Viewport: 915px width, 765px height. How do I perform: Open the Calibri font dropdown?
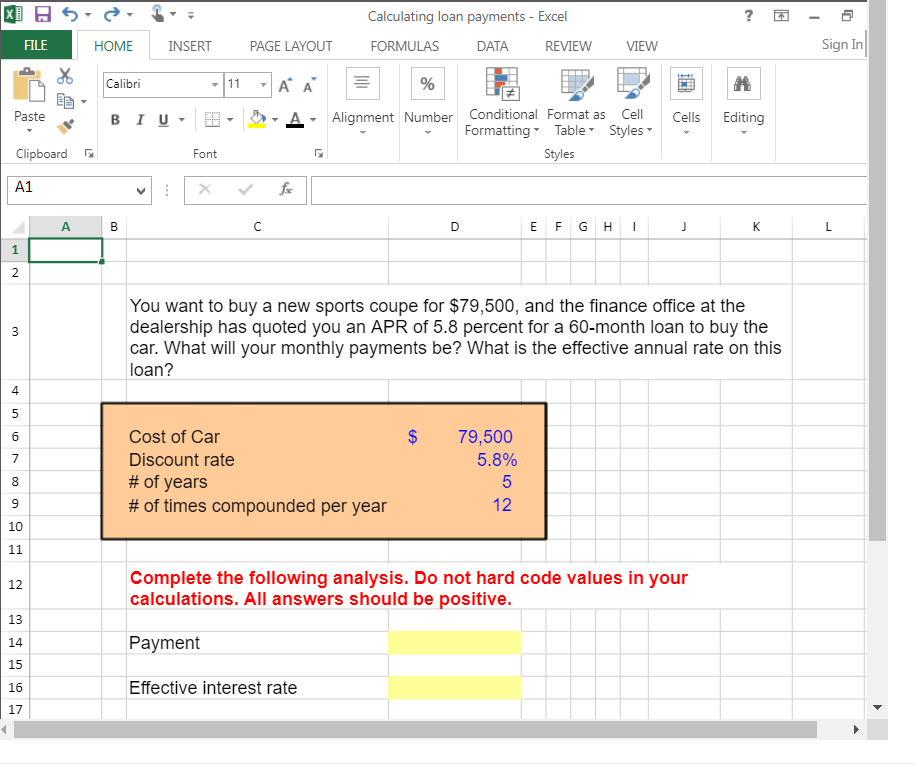[x=214, y=85]
